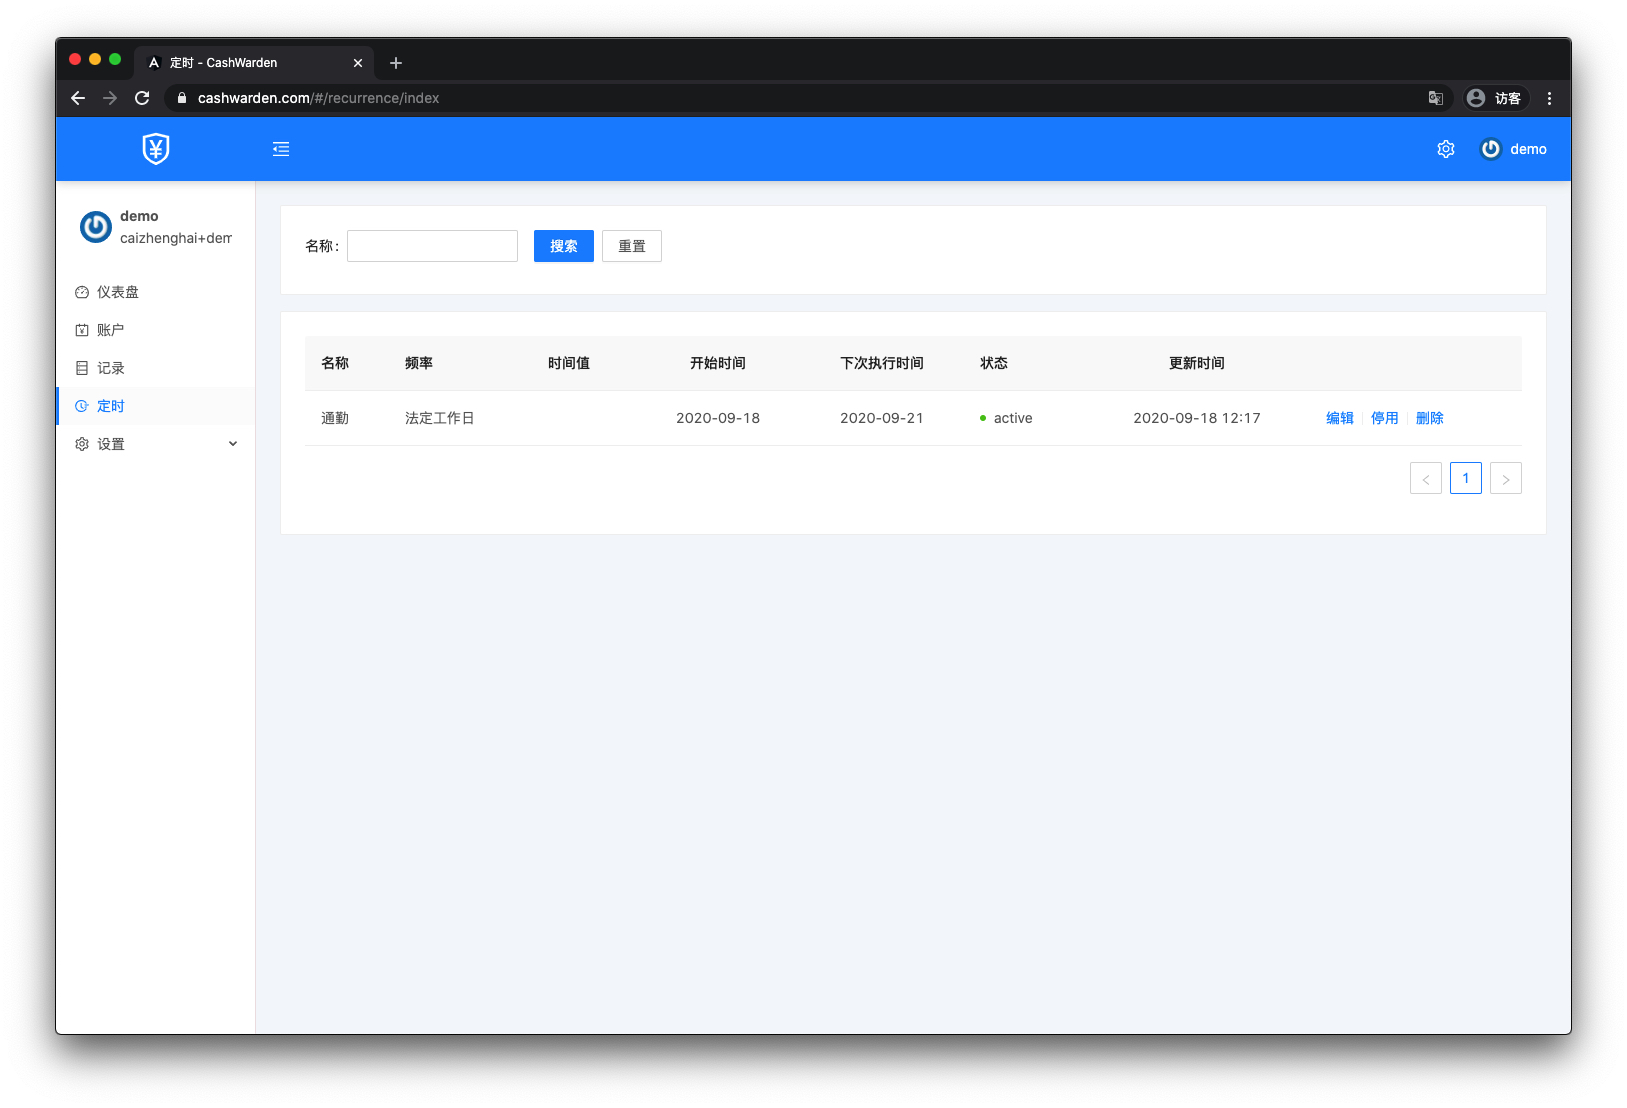The width and height of the screenshot is (1627, 1108).
Task: Focus the 名称 search input field
Action: click(x=432, y=246)
